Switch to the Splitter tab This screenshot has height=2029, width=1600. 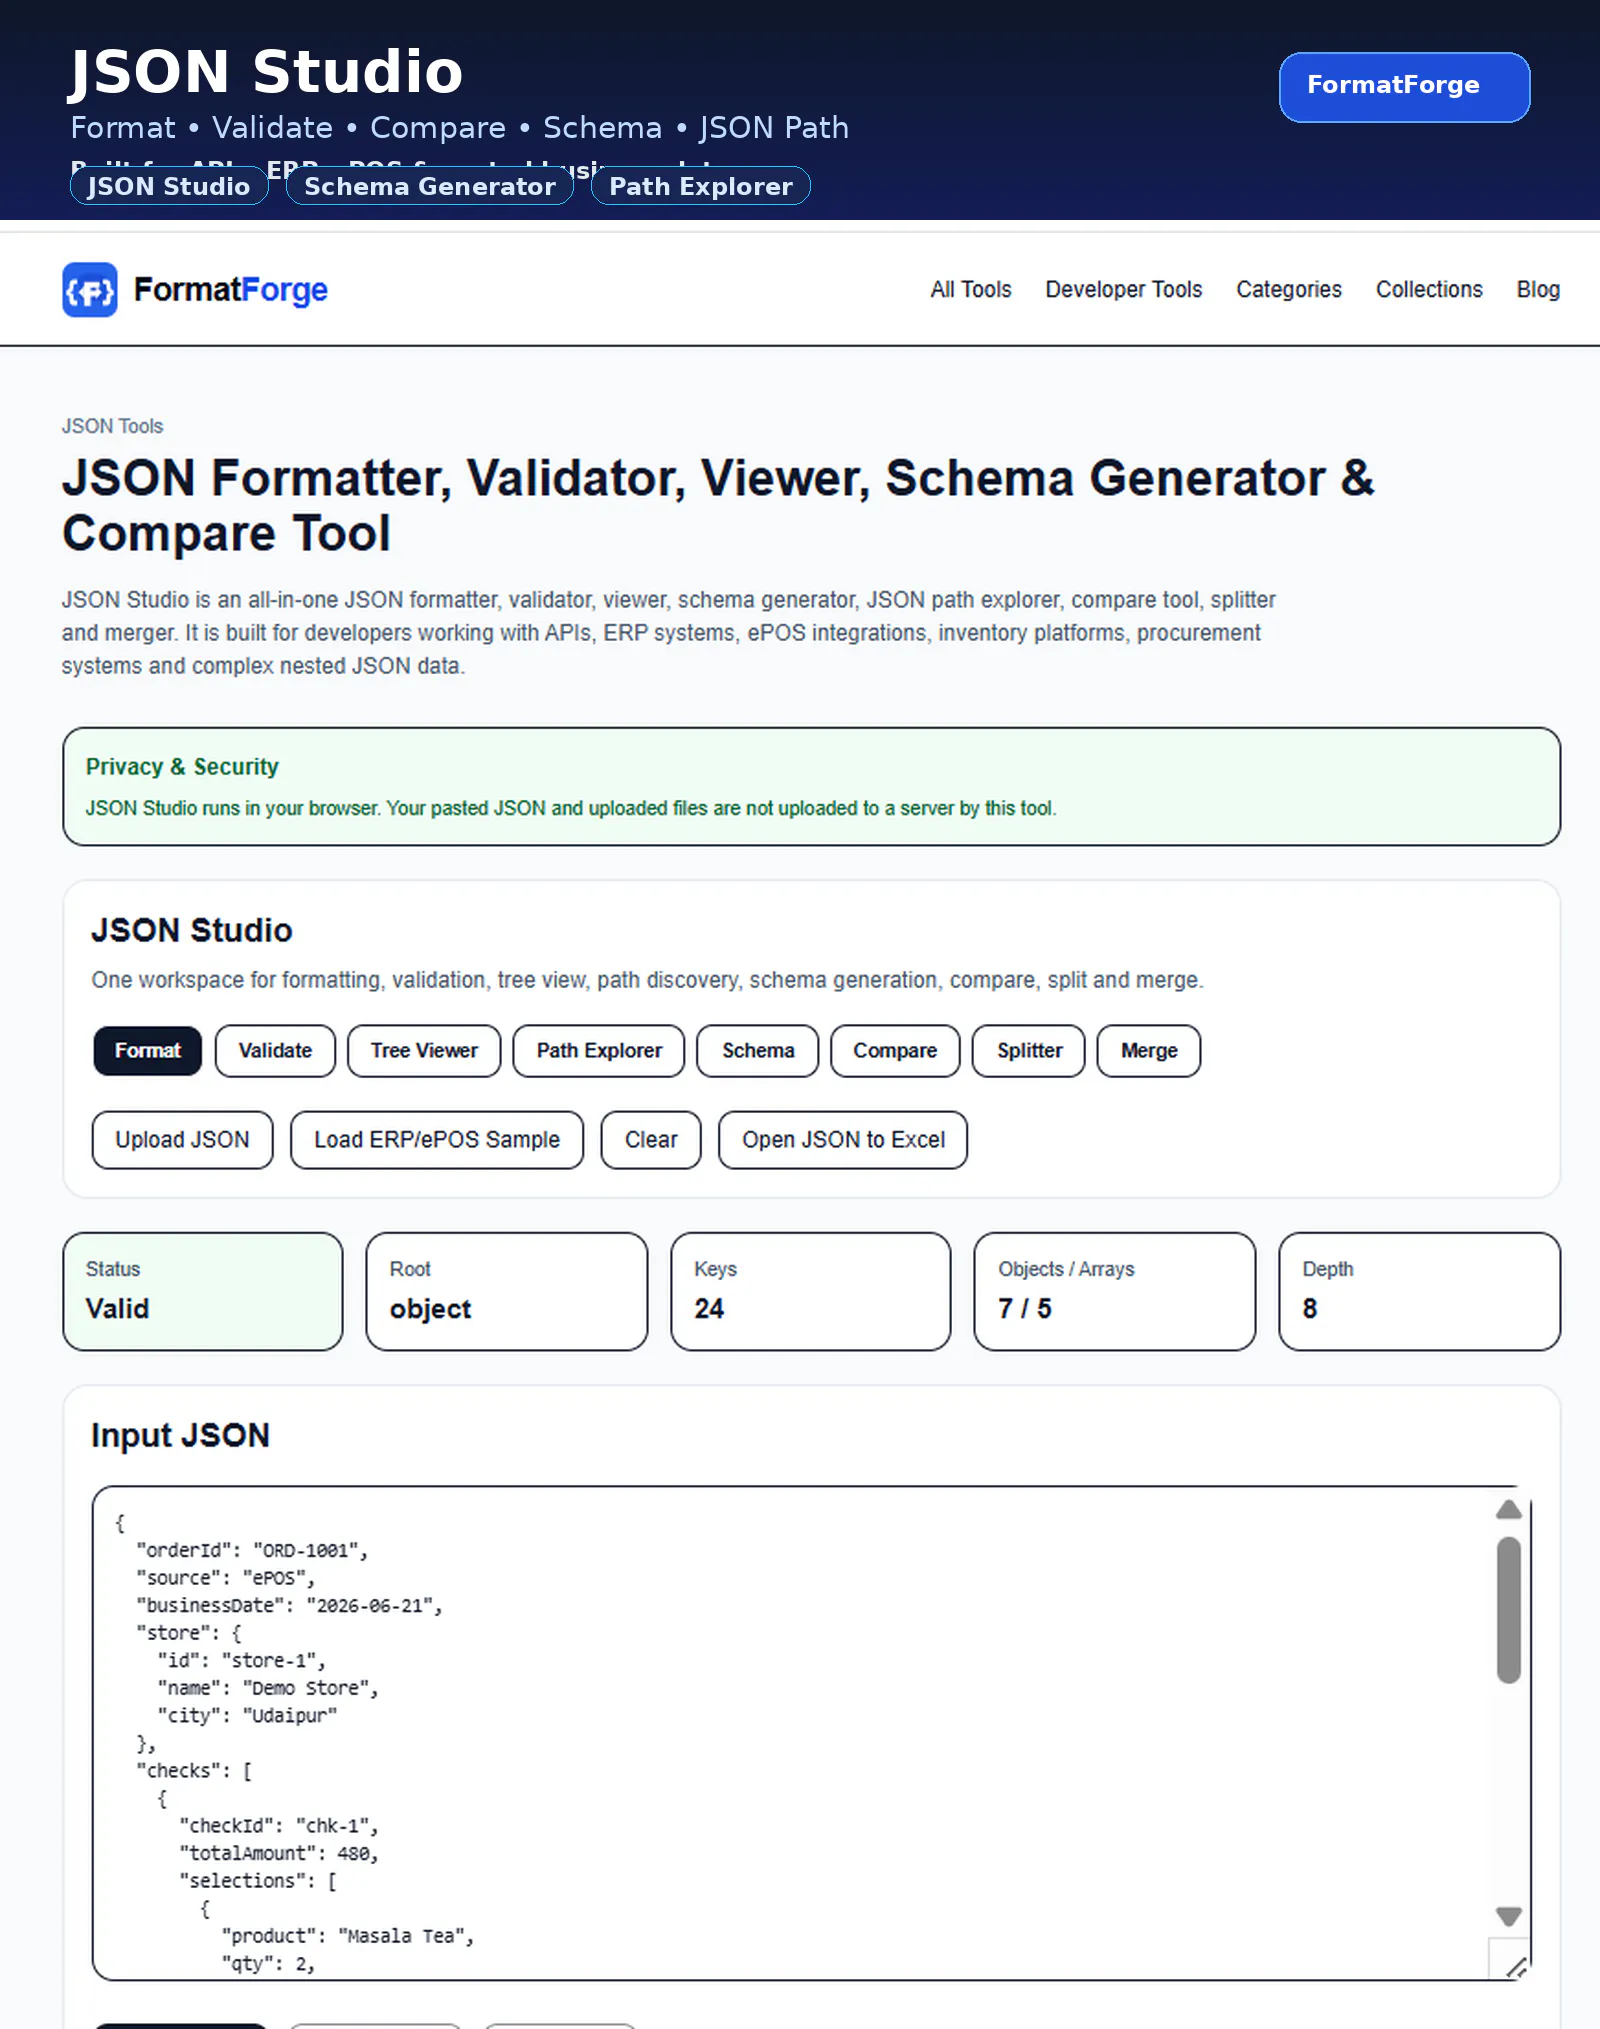point(1029,1051)
